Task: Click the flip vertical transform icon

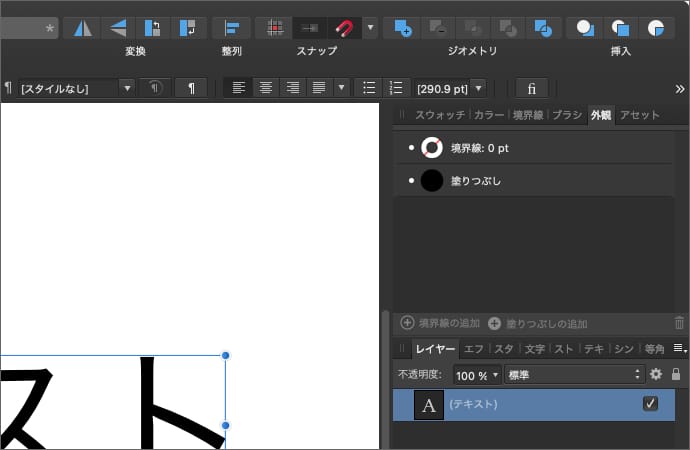Action: point(118,27)
